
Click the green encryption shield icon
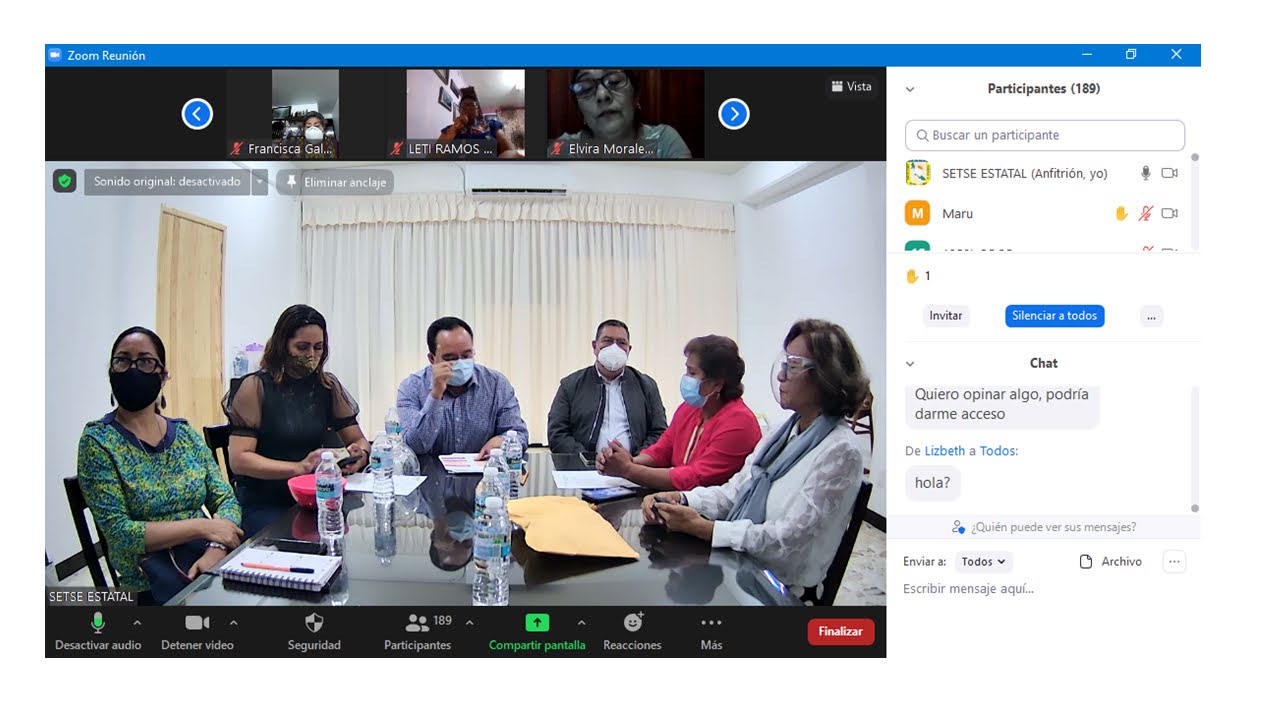tap(65, 181)
